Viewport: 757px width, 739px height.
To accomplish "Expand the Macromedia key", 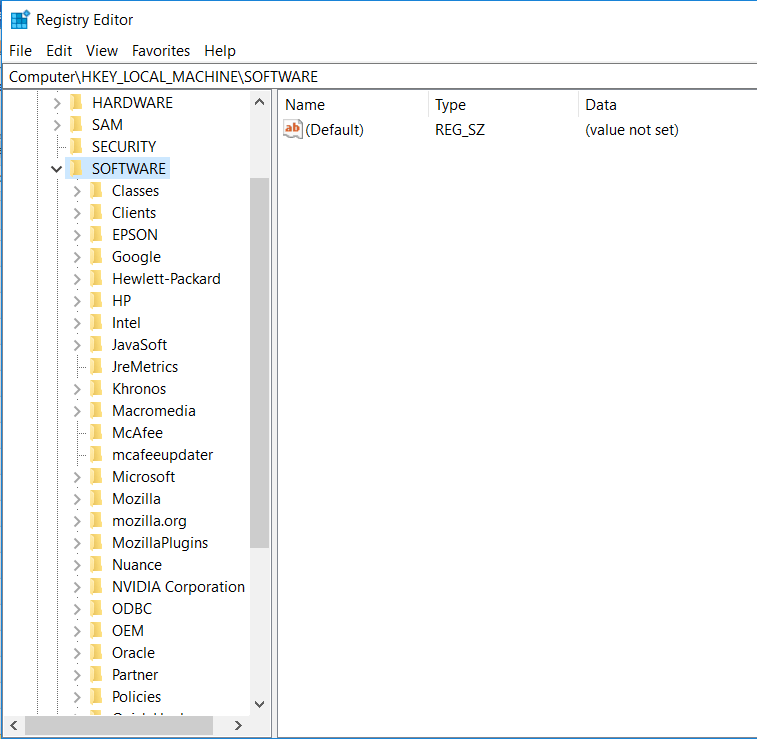I will [x=77, y=411].
